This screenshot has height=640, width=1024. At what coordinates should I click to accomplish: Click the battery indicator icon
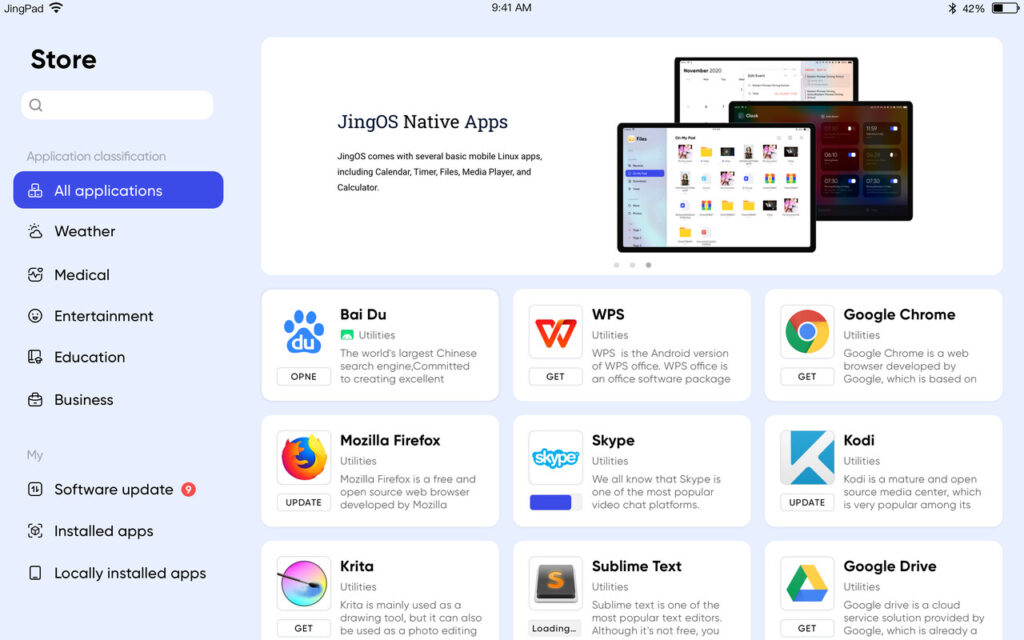(1004, 8)
